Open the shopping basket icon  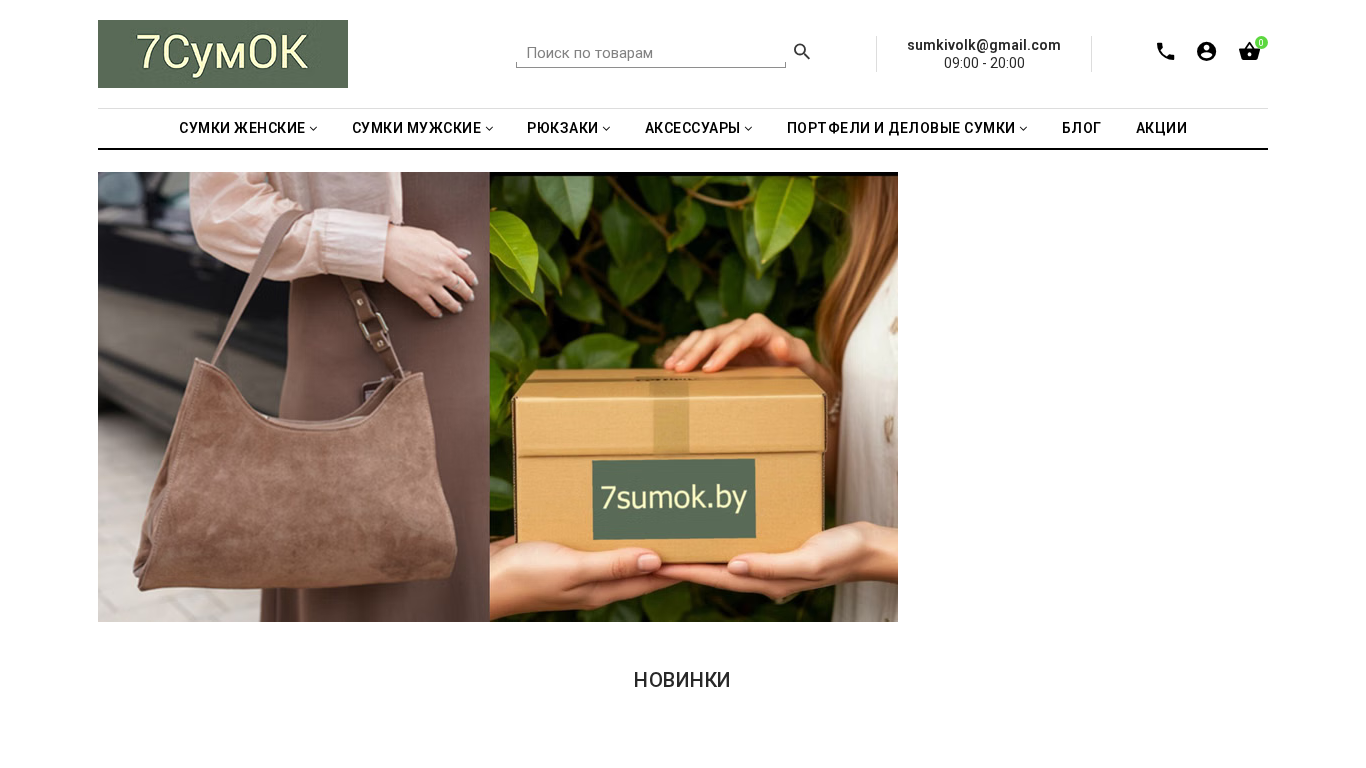(1249, 52)
